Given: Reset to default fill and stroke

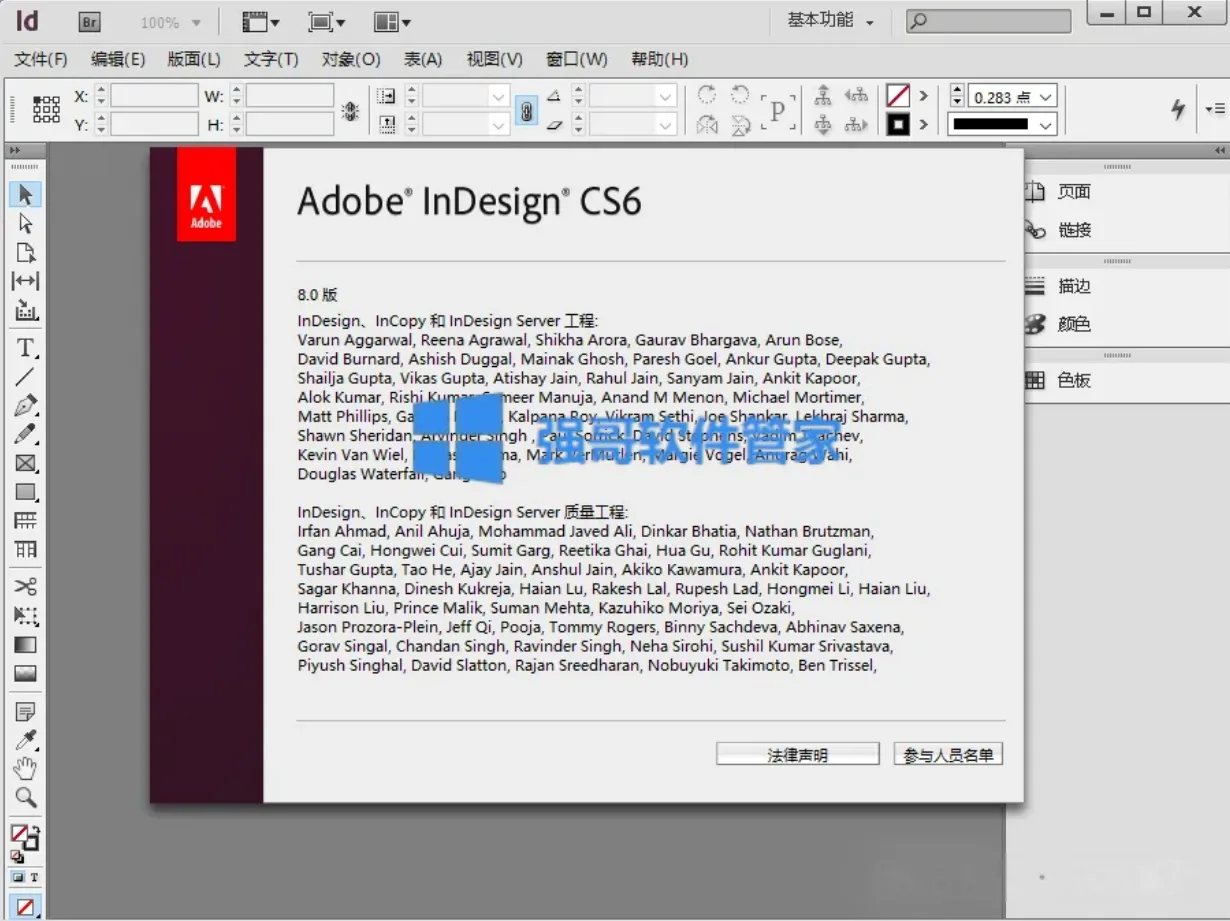Looking at the screenshot, I should [16, 856].
